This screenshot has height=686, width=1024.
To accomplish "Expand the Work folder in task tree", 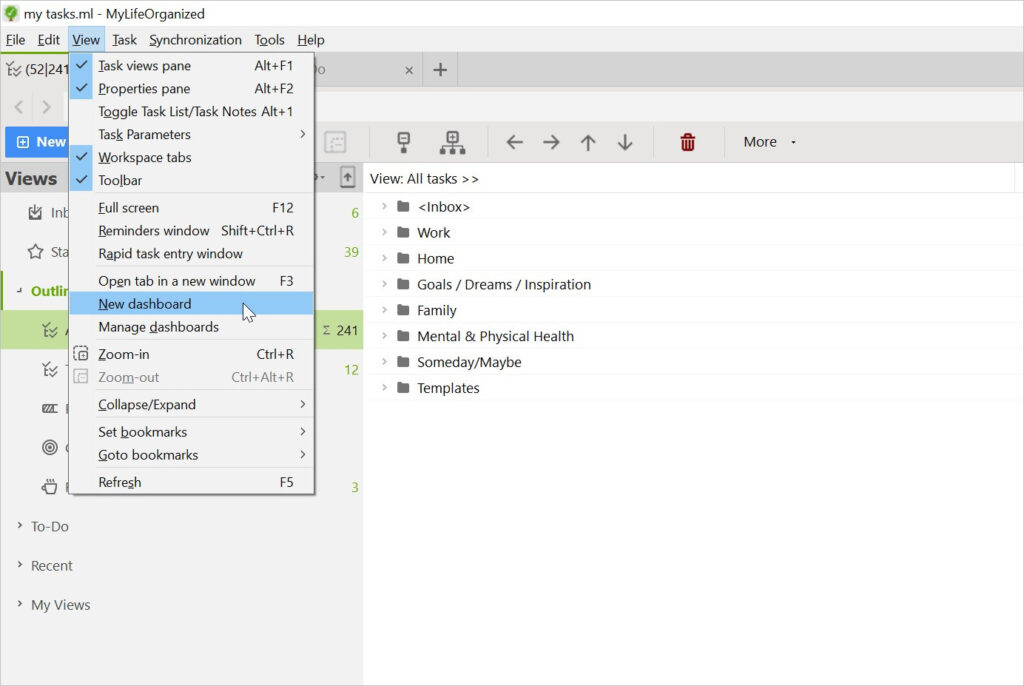I will (x=384, y=232).
